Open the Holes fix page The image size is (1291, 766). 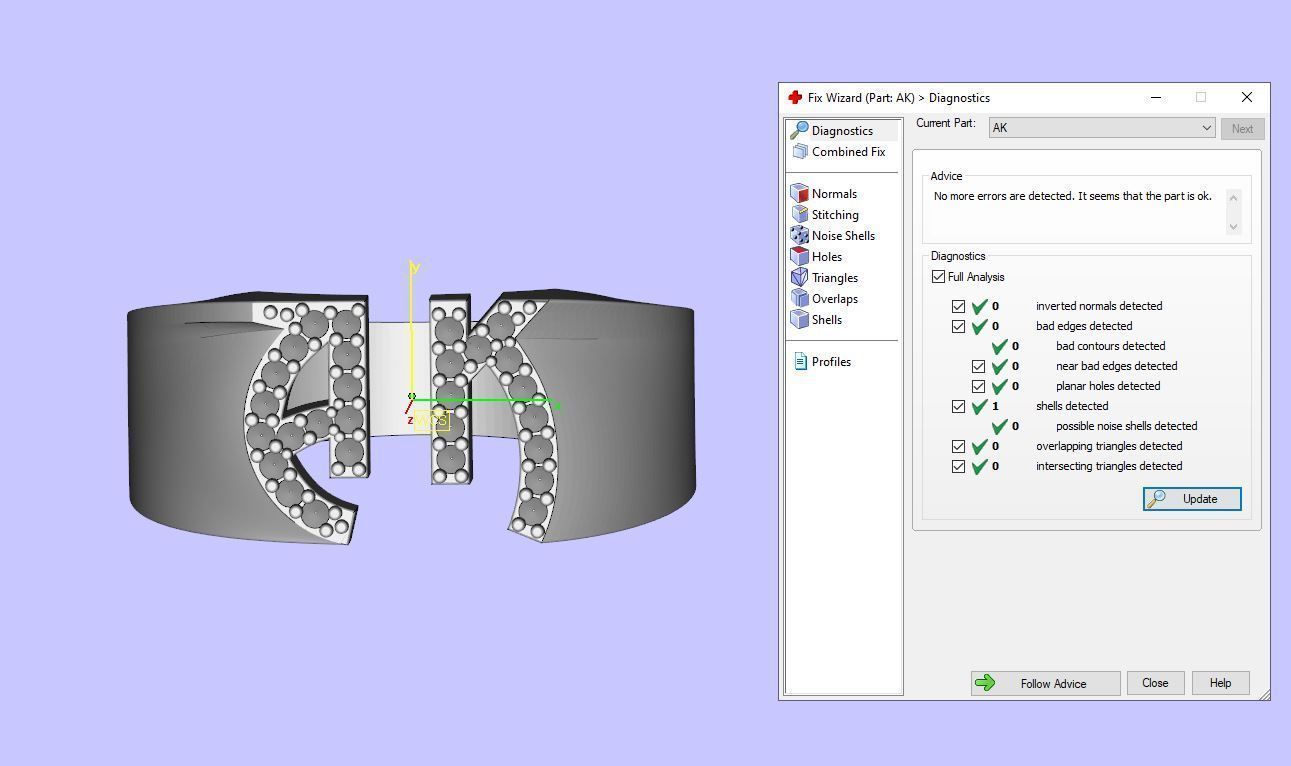coord(826,257)
